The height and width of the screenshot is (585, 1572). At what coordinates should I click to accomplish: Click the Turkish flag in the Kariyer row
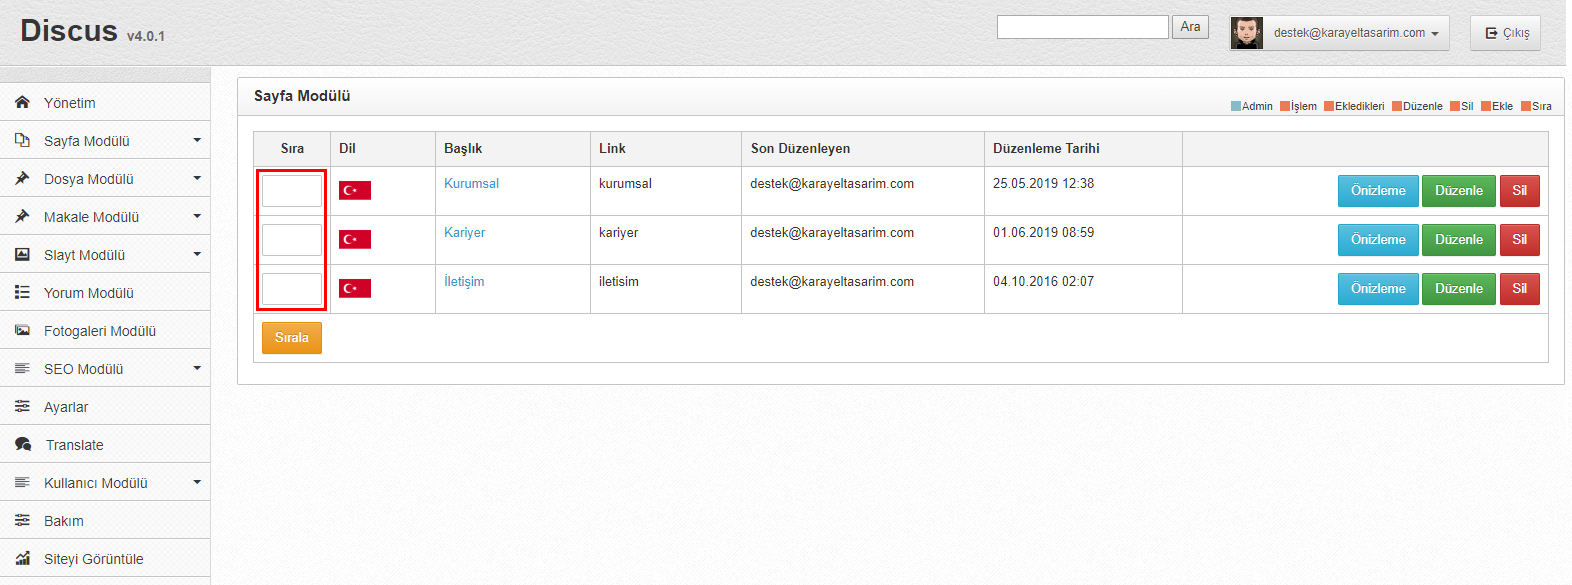point(355,239)
